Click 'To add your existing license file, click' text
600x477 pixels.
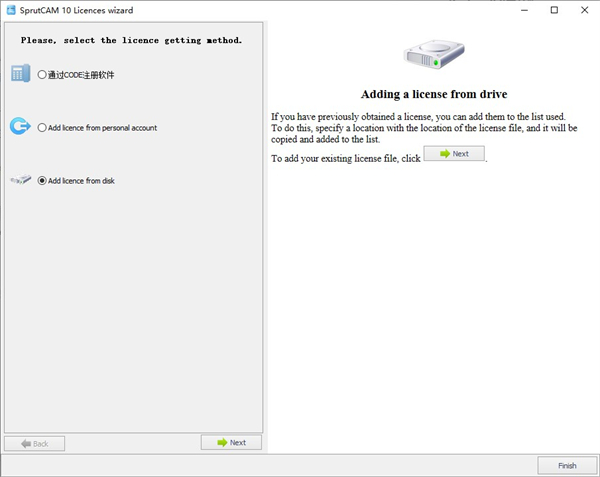[346, 158]
